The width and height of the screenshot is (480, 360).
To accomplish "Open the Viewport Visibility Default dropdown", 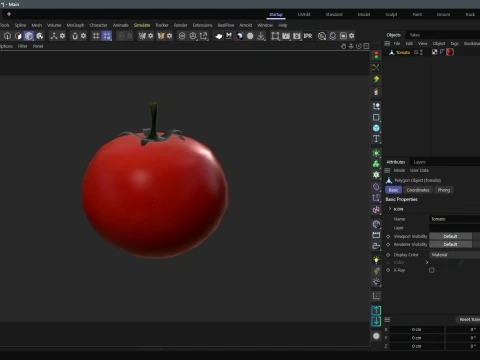I will point(450,236).
